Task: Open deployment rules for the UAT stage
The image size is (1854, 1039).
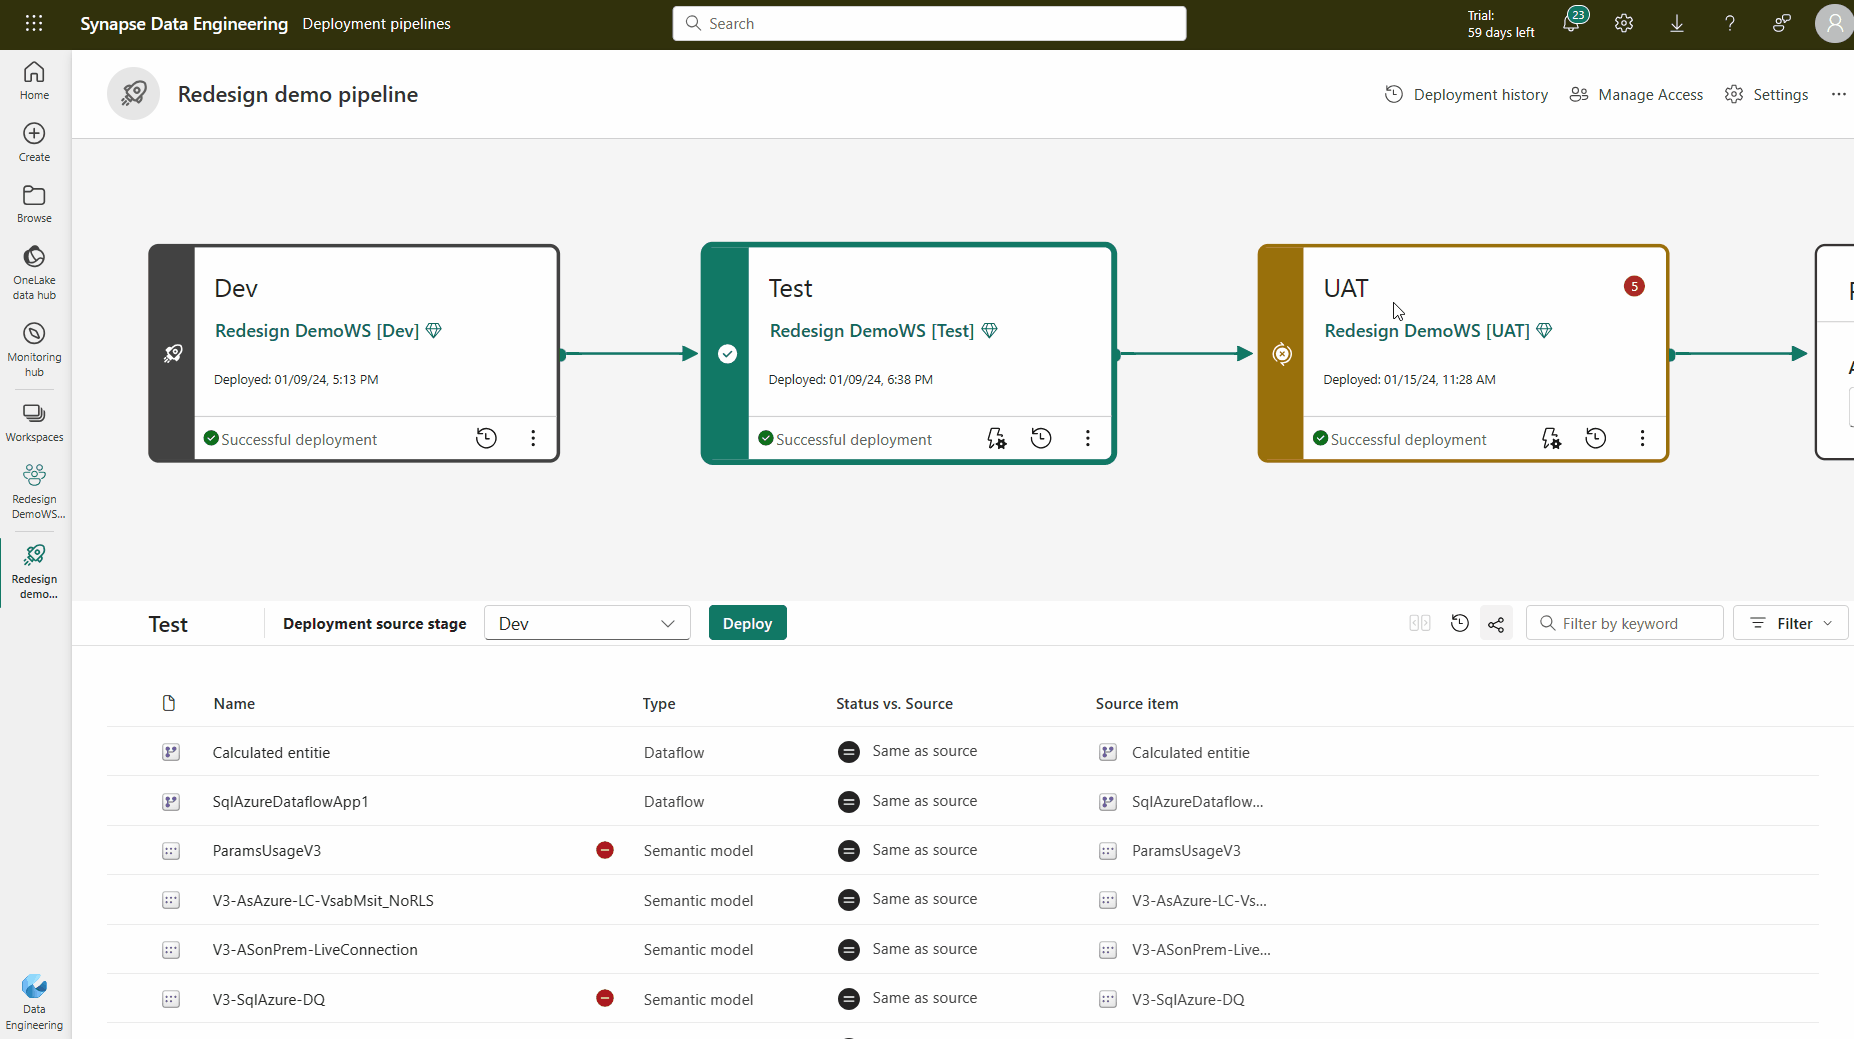Action: coord(1551,438)
